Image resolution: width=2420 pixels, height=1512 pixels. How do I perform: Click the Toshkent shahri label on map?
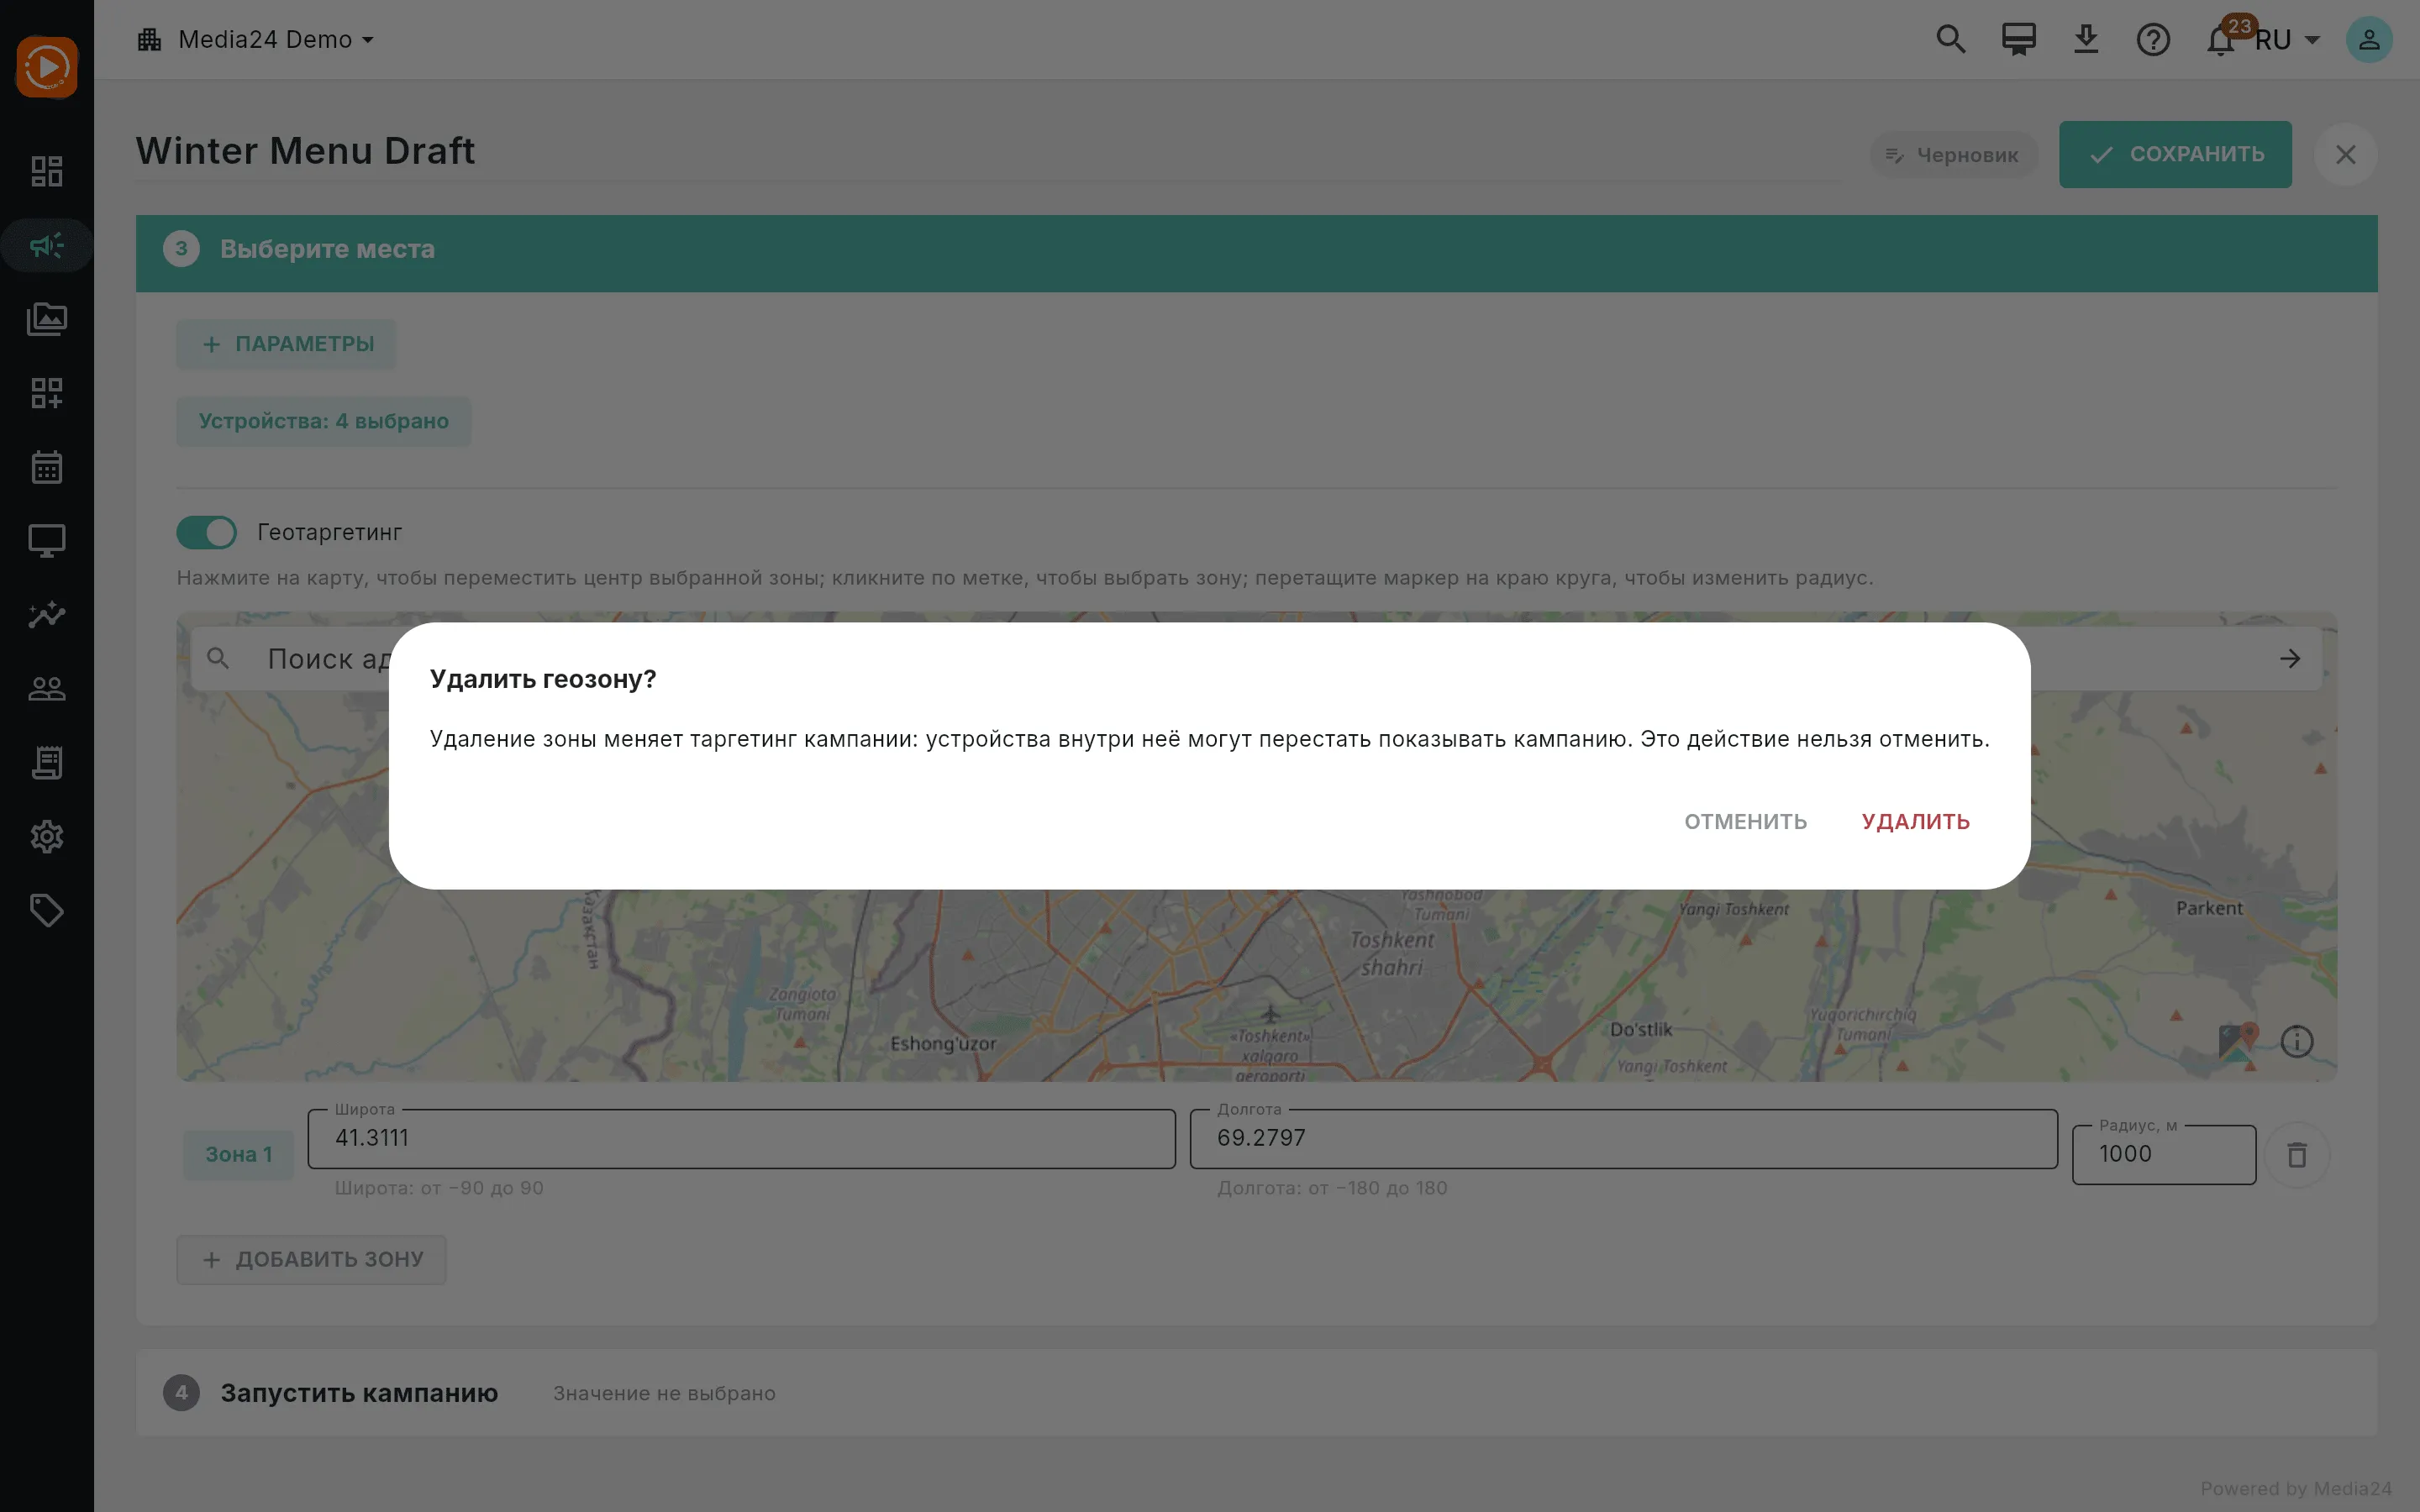tap(1391, 953)
